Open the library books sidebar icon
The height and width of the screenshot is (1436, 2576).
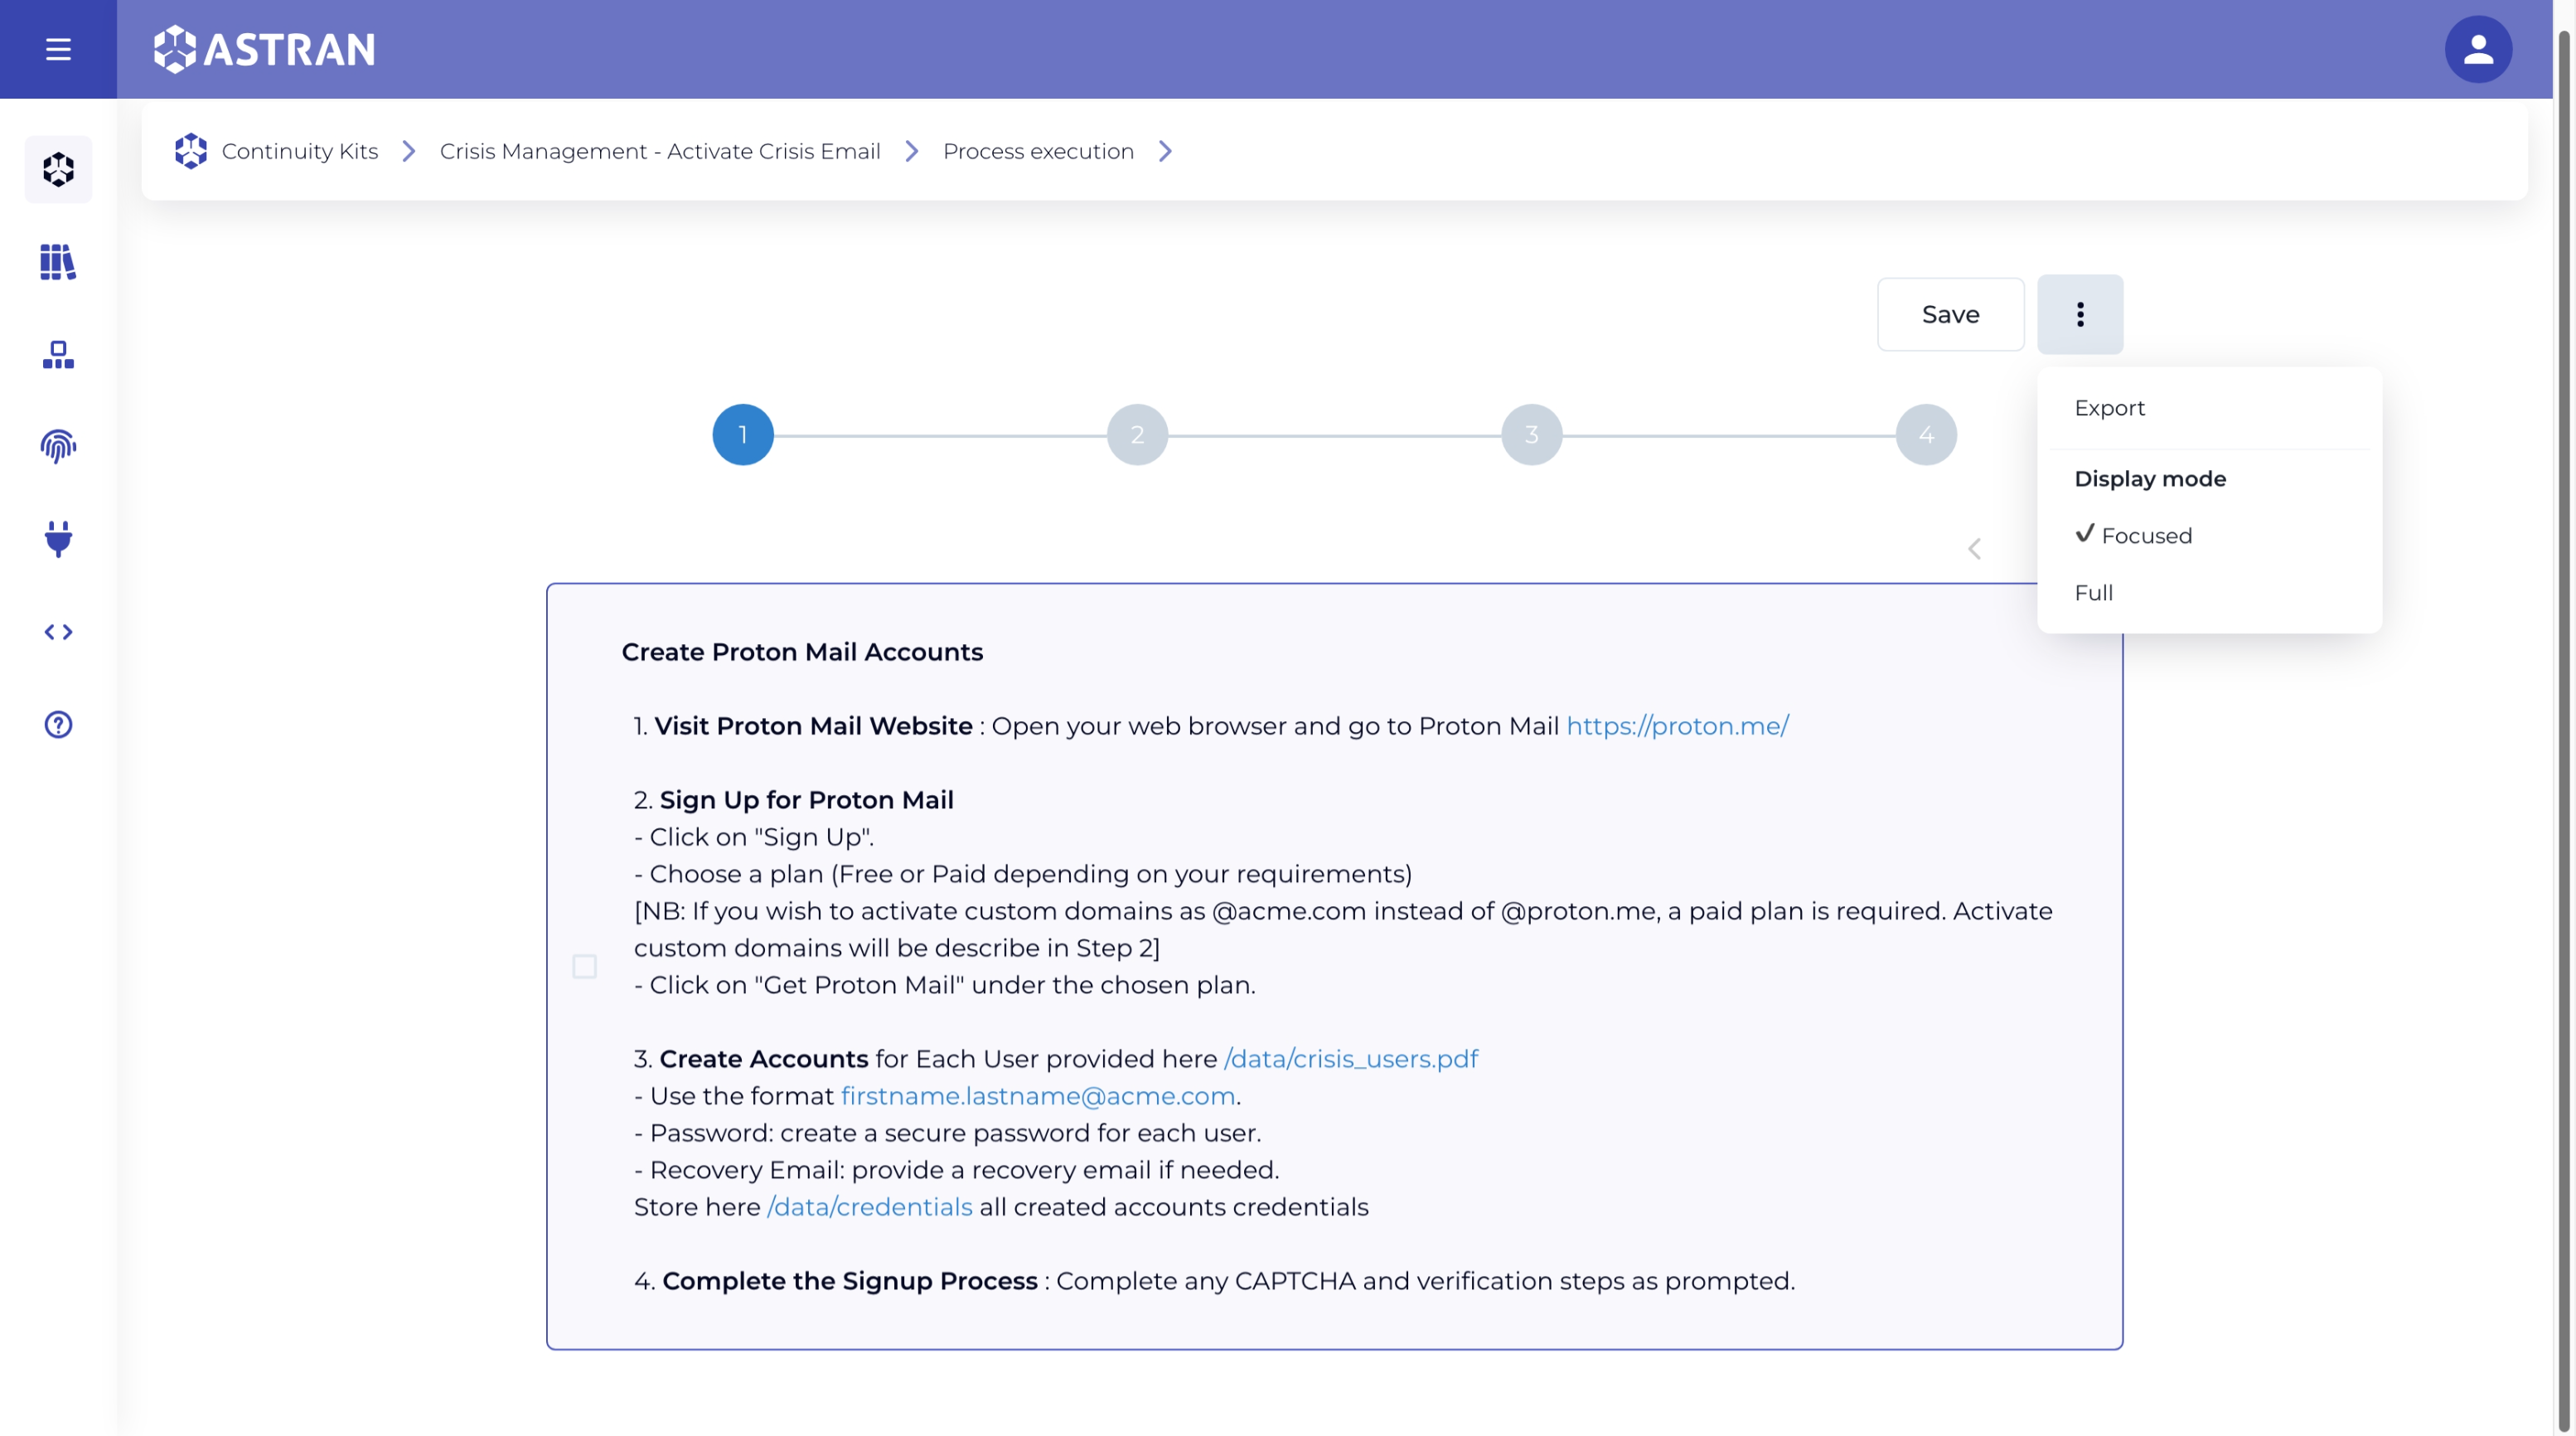click(58, 262)
